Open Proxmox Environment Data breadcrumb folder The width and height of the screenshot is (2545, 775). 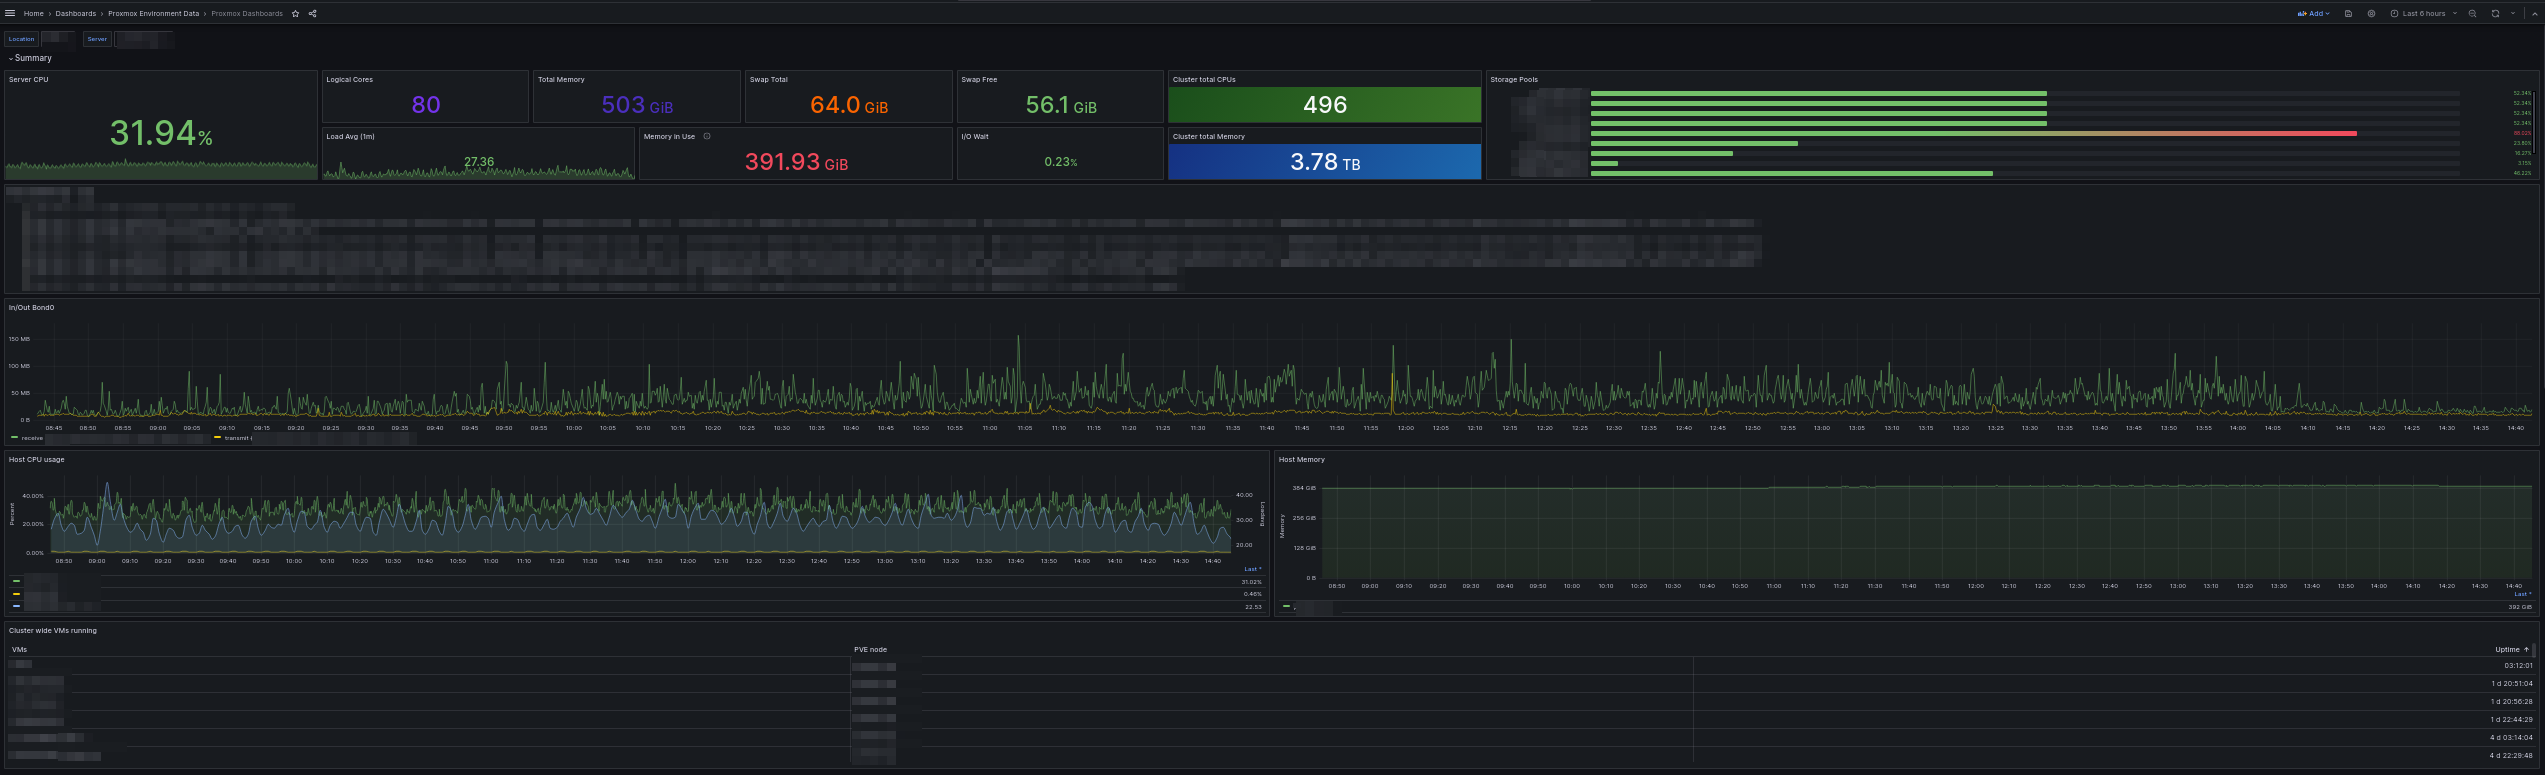coord(153,14)
